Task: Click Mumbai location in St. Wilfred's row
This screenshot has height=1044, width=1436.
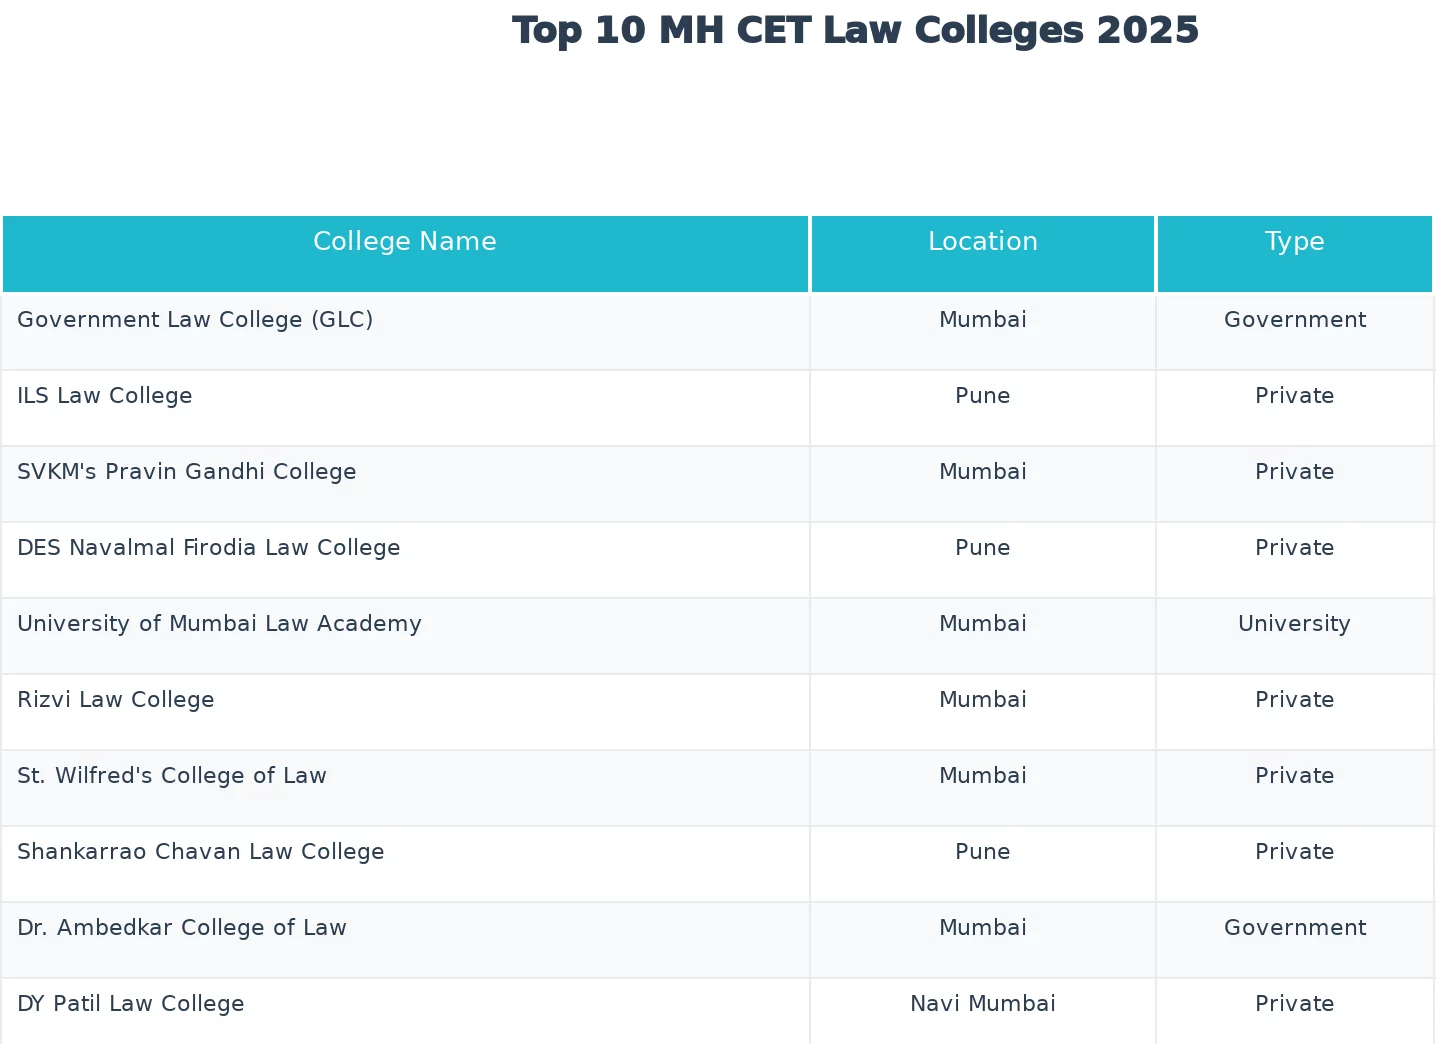Action: pos(982,776)
